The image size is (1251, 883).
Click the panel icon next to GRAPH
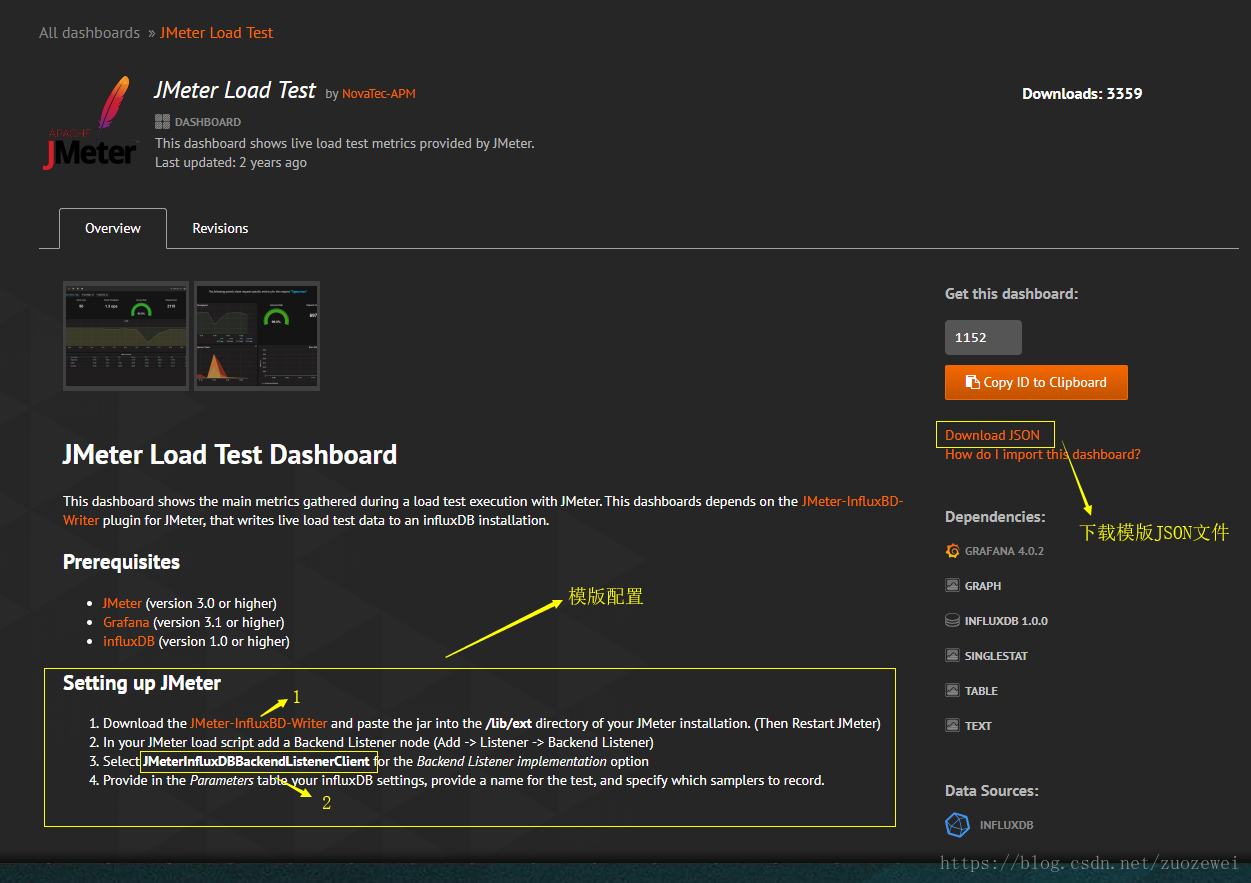coord(952,586)
